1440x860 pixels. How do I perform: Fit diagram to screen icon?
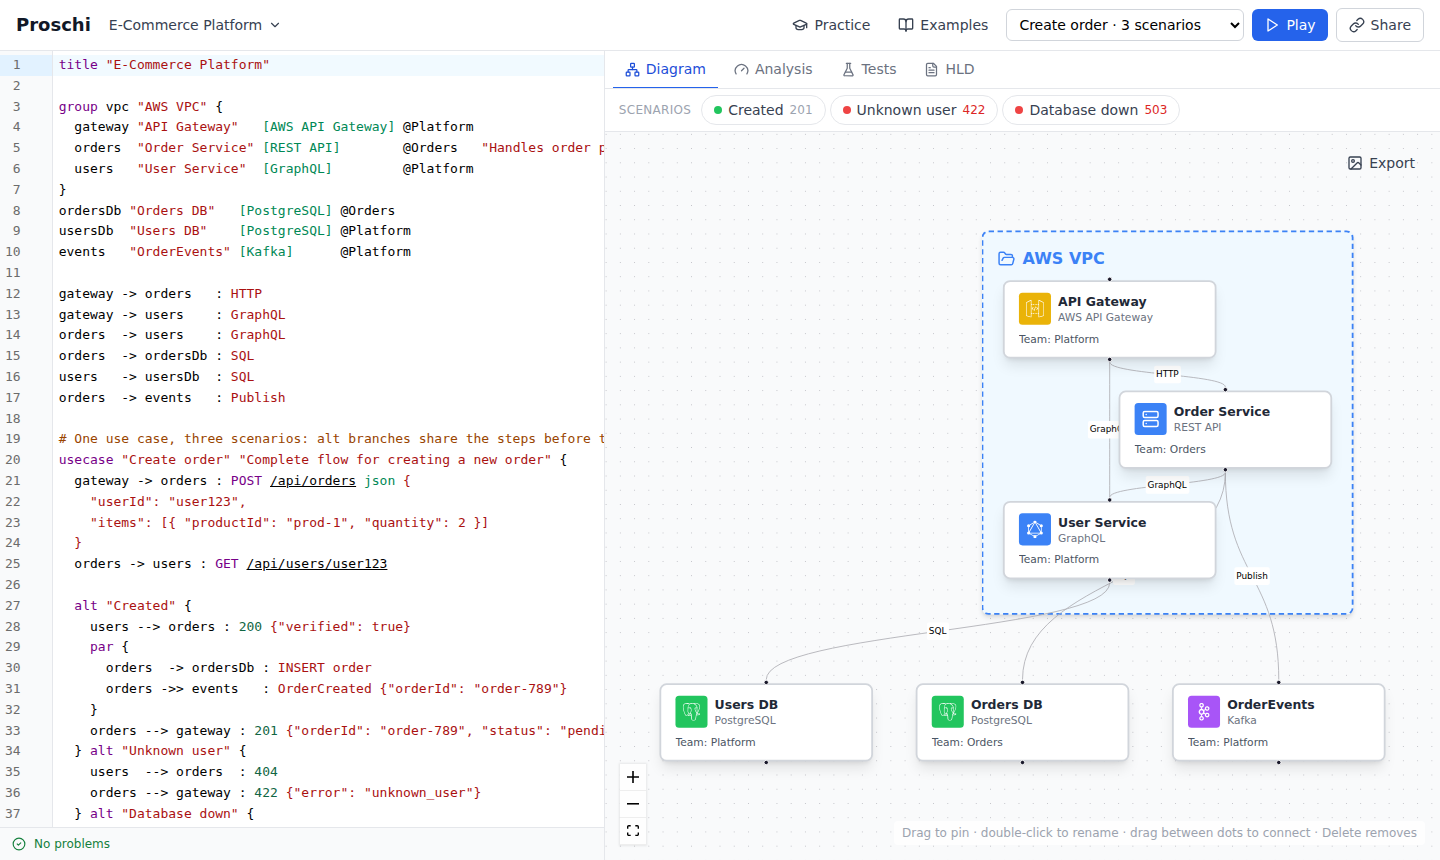[633, 831]
